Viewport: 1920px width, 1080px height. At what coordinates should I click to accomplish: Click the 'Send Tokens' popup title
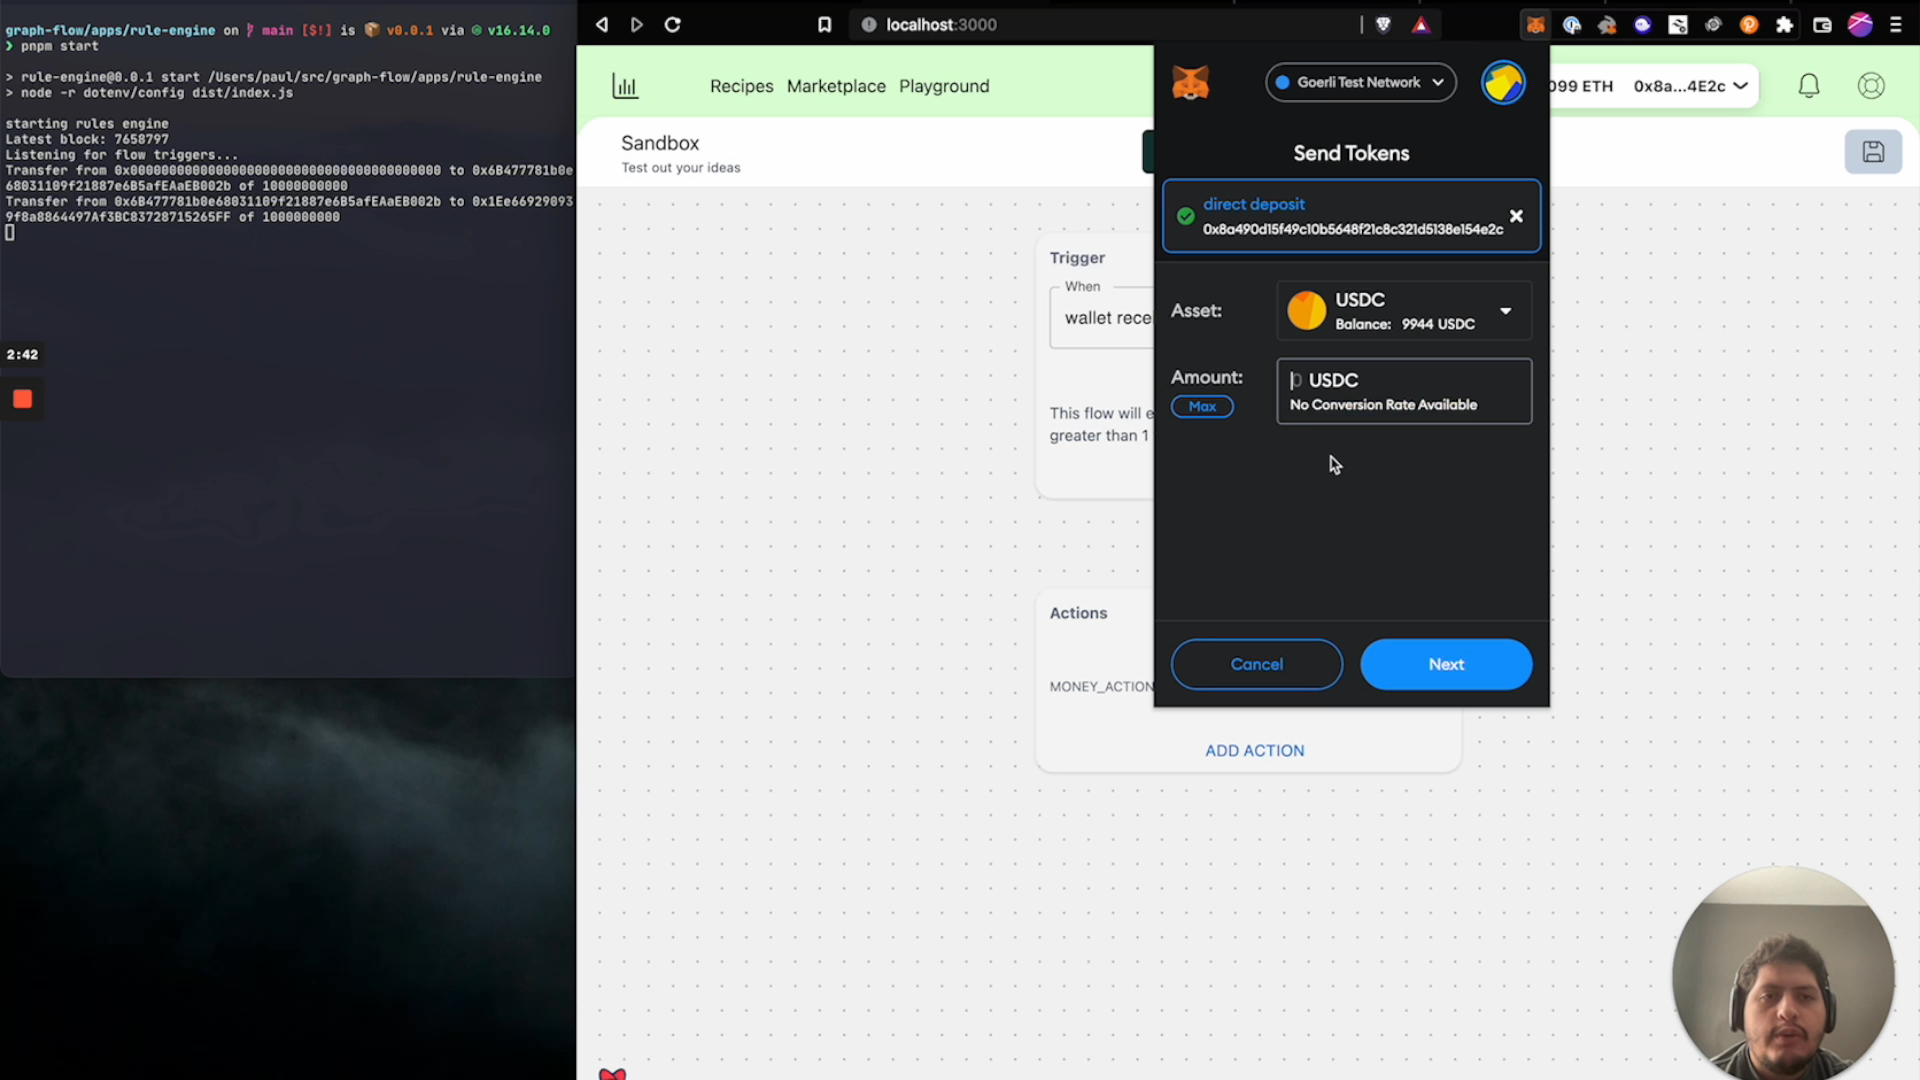1351,153
